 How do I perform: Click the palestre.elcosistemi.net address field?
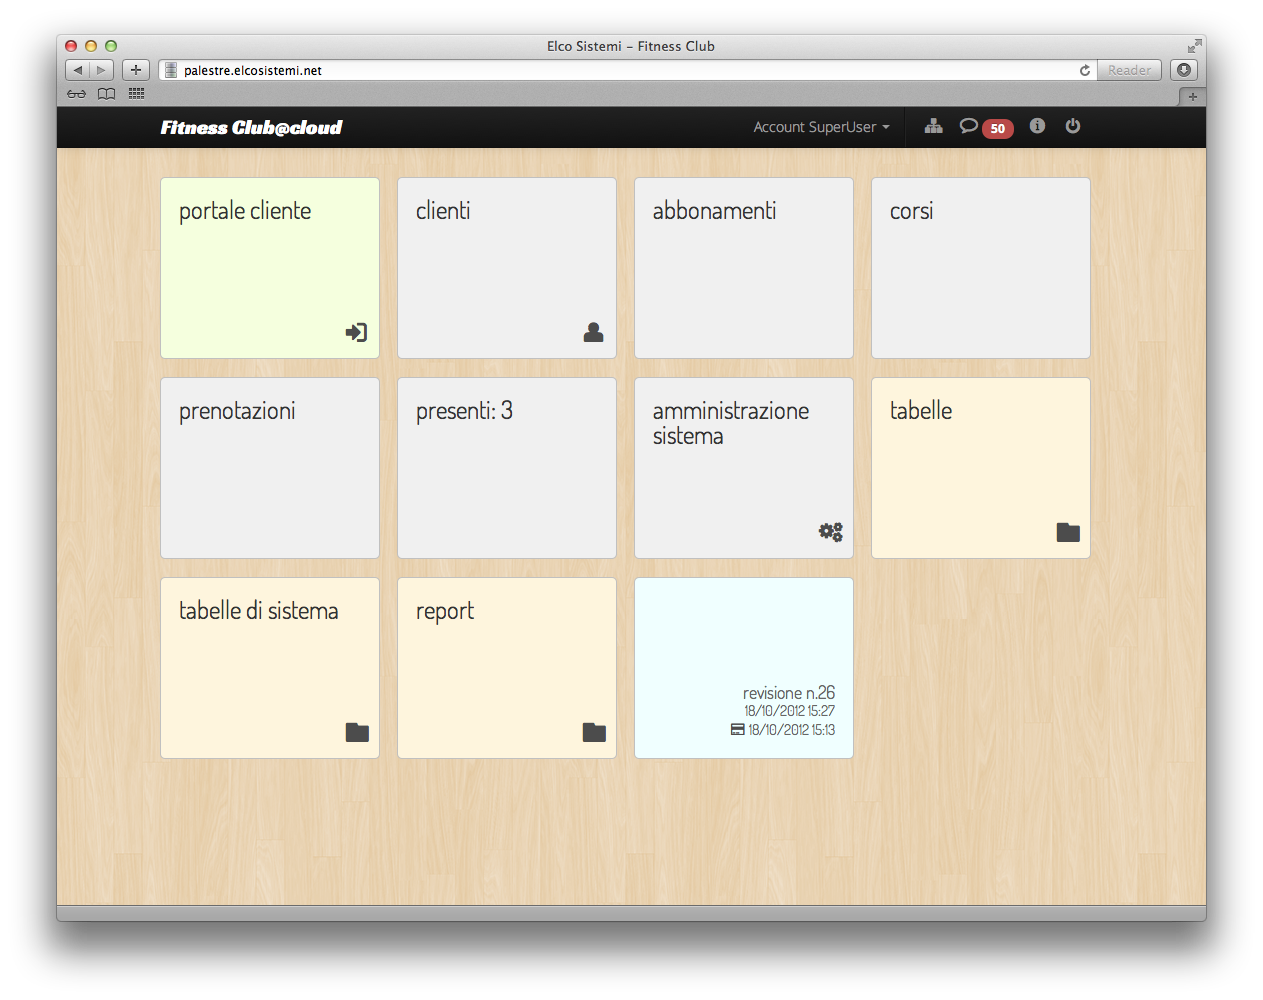coord(628,70)
